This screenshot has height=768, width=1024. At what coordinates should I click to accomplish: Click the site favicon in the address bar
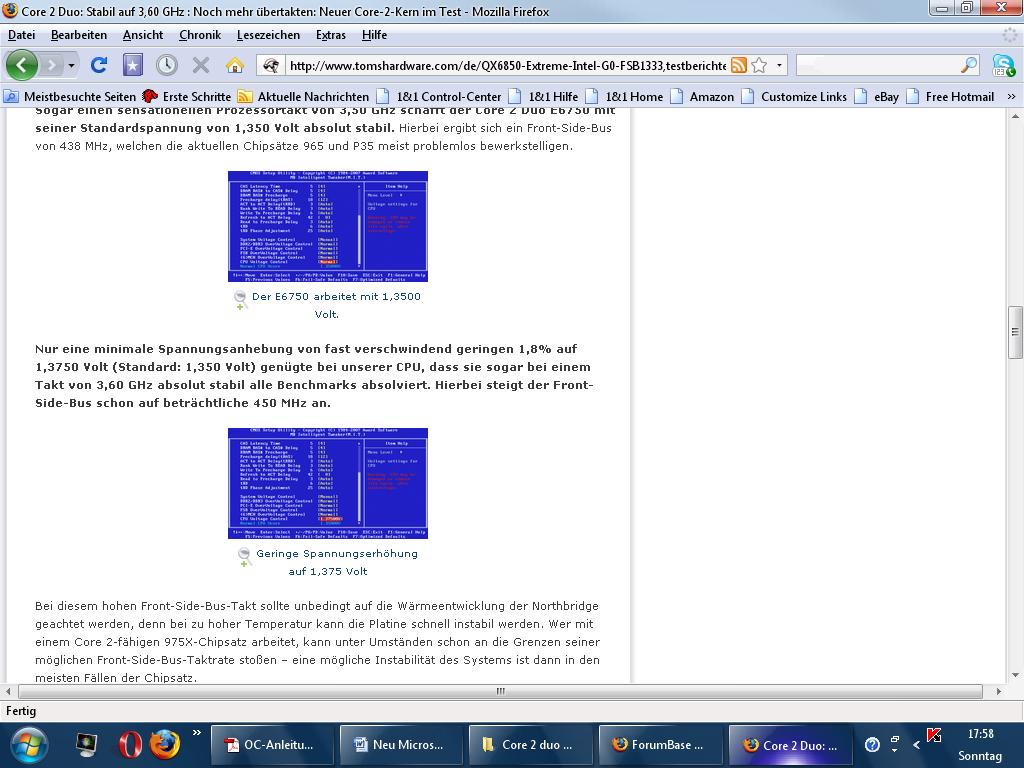[x=272, y=65]
